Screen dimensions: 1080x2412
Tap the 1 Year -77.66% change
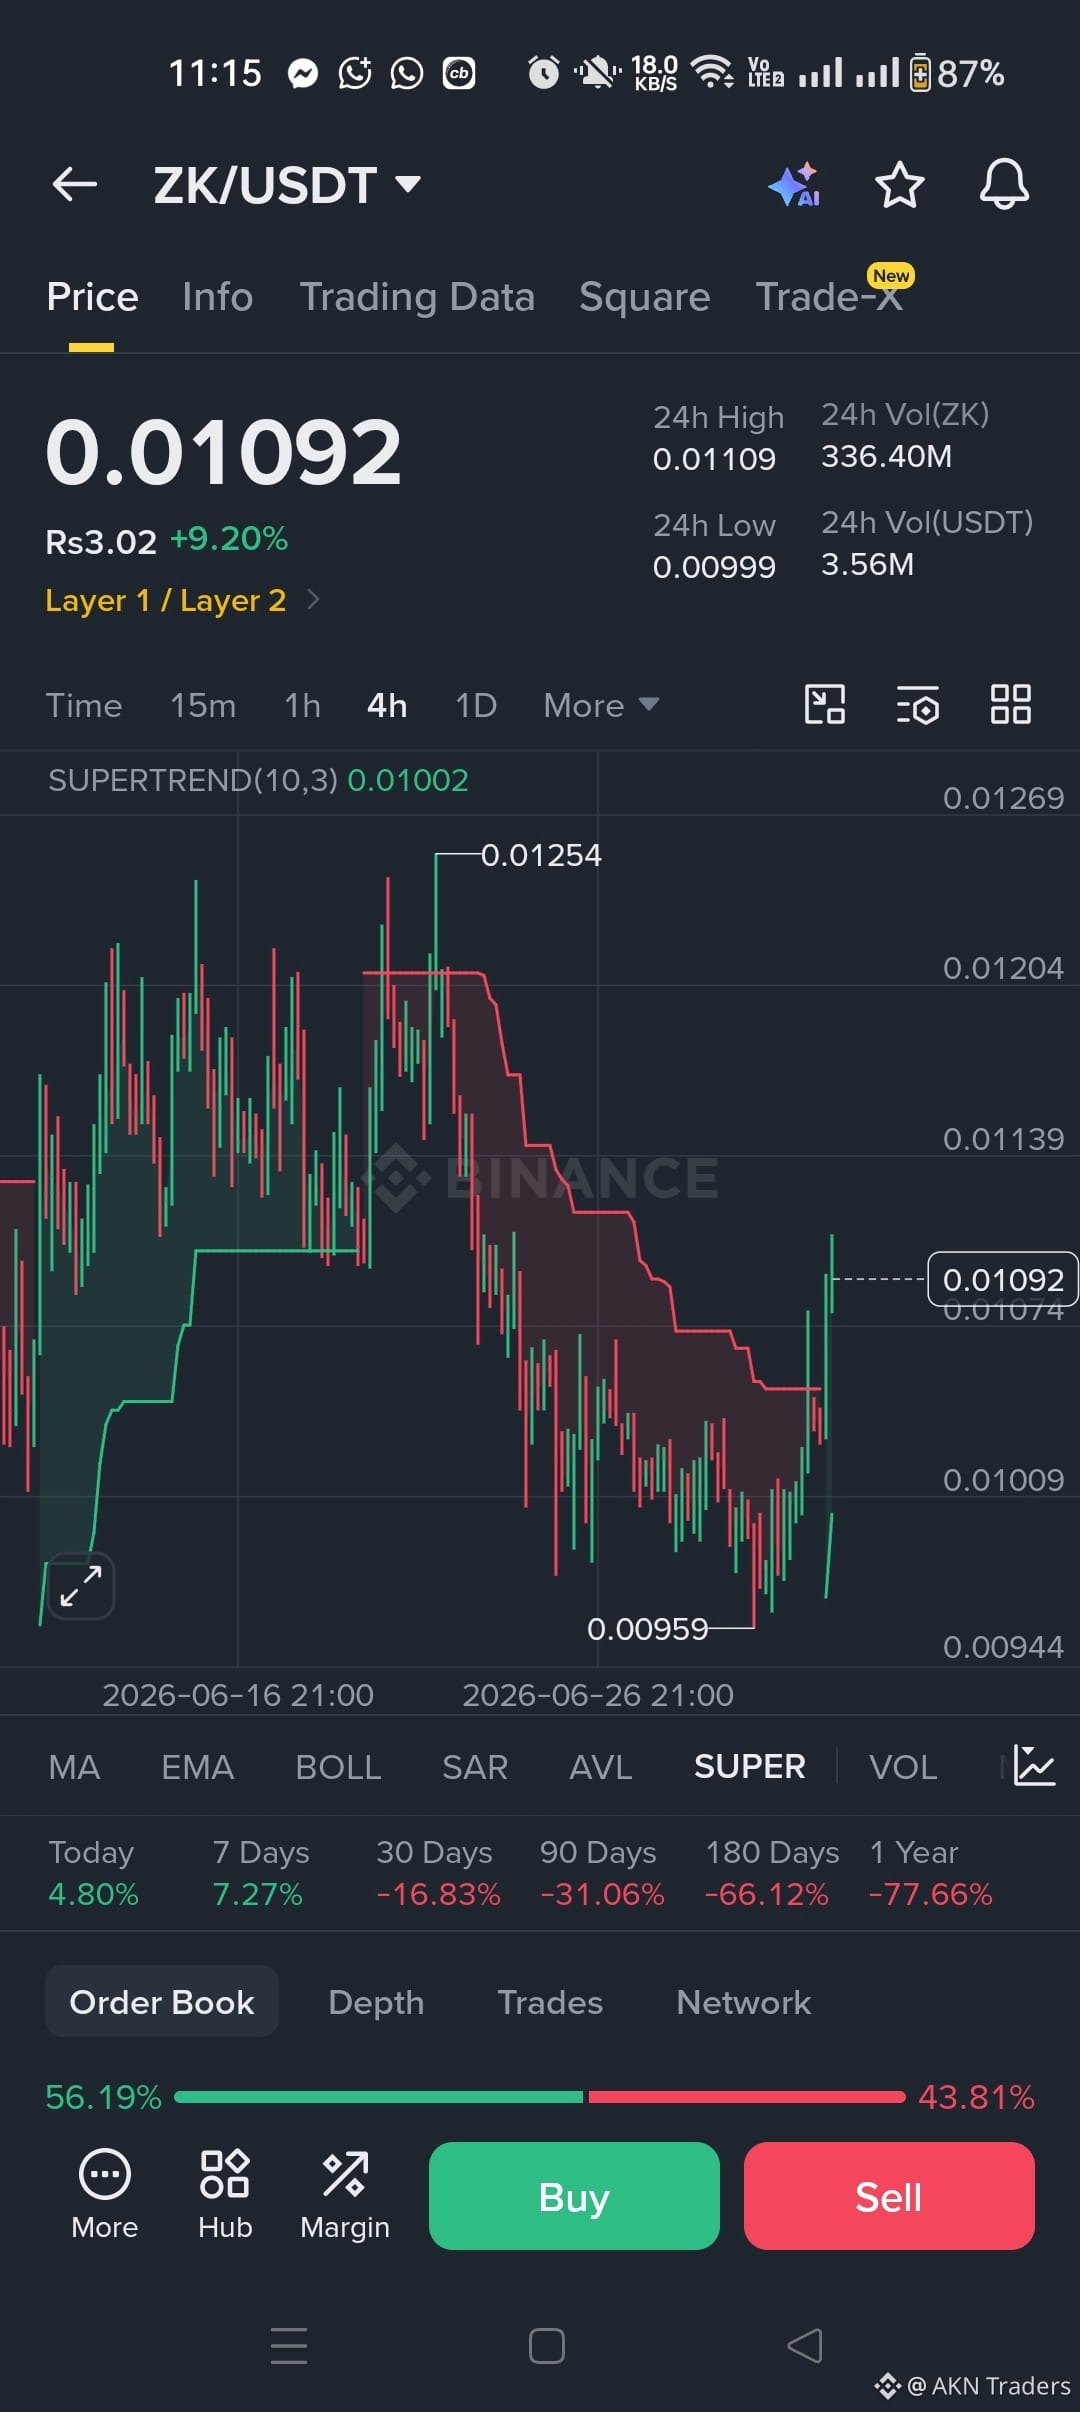(930, 1873)
